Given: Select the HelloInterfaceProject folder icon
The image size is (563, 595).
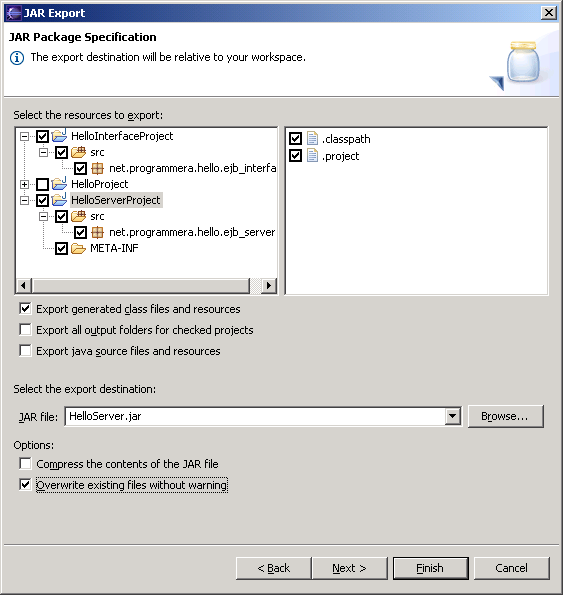Looking at the screenshot, I should click(x=59, y=136).
